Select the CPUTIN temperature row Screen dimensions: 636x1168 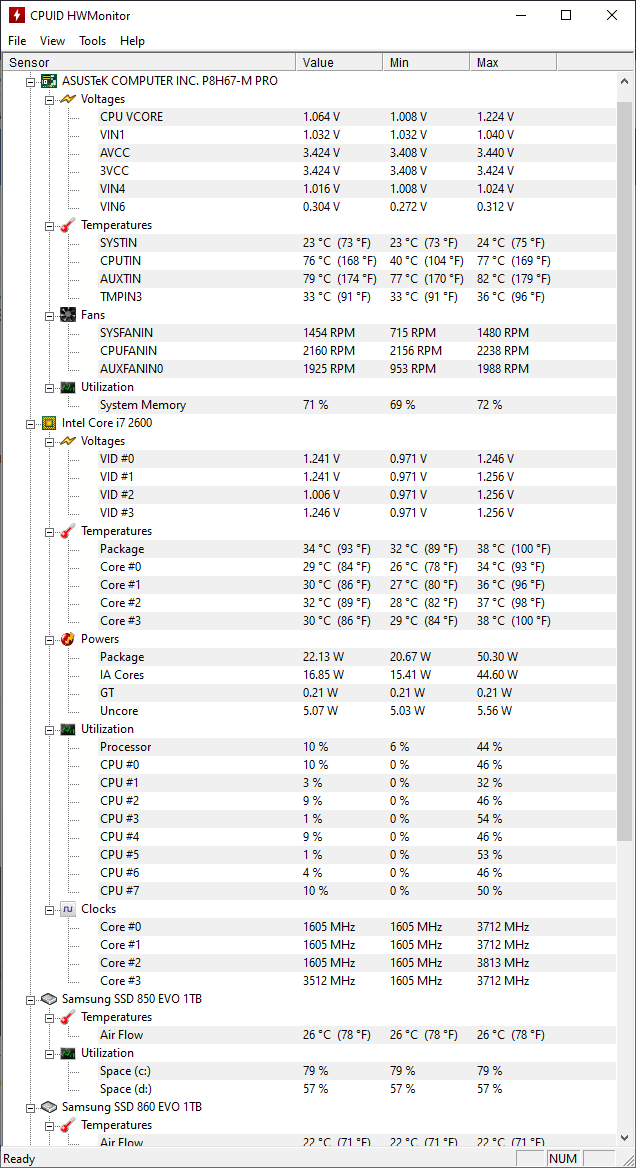357,261
